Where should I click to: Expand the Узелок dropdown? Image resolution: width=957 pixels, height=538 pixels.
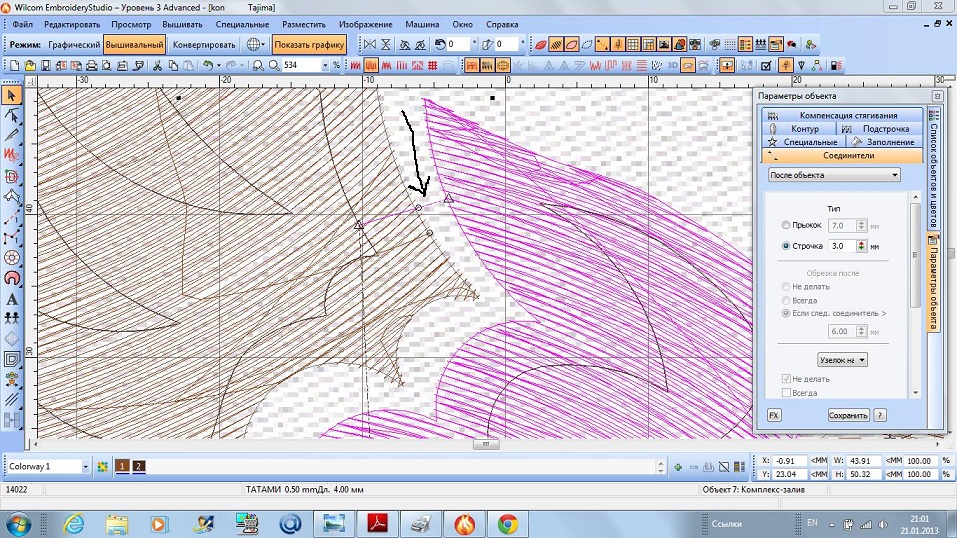(x=841, y=359)
